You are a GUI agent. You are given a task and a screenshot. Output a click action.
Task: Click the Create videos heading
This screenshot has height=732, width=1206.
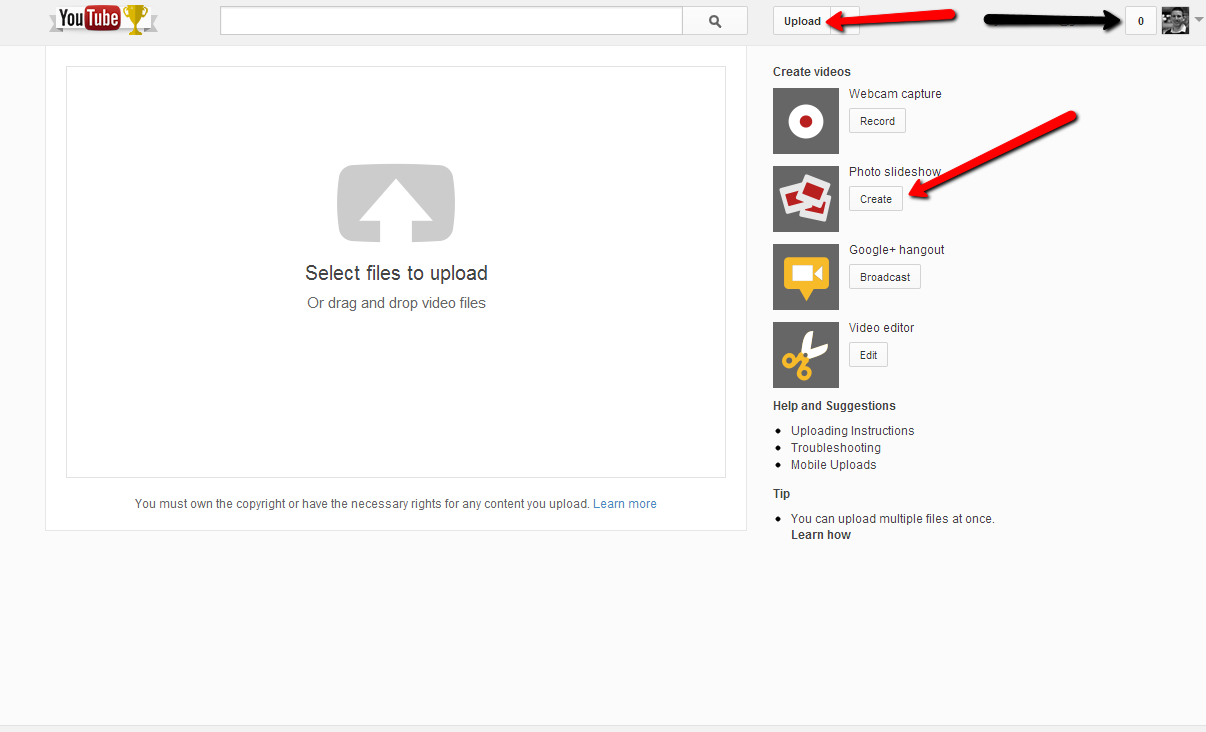pos(812,72)
